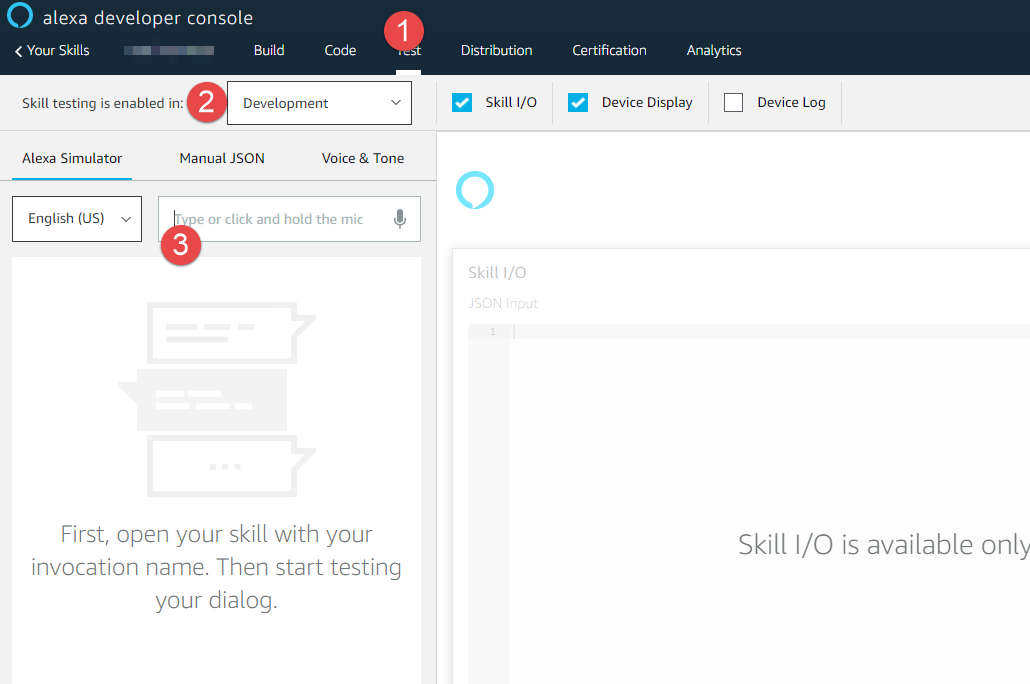Click the back chevron beside Your Skills
The height and width of the screenshot is (684, 1030).
coord(18,51)
